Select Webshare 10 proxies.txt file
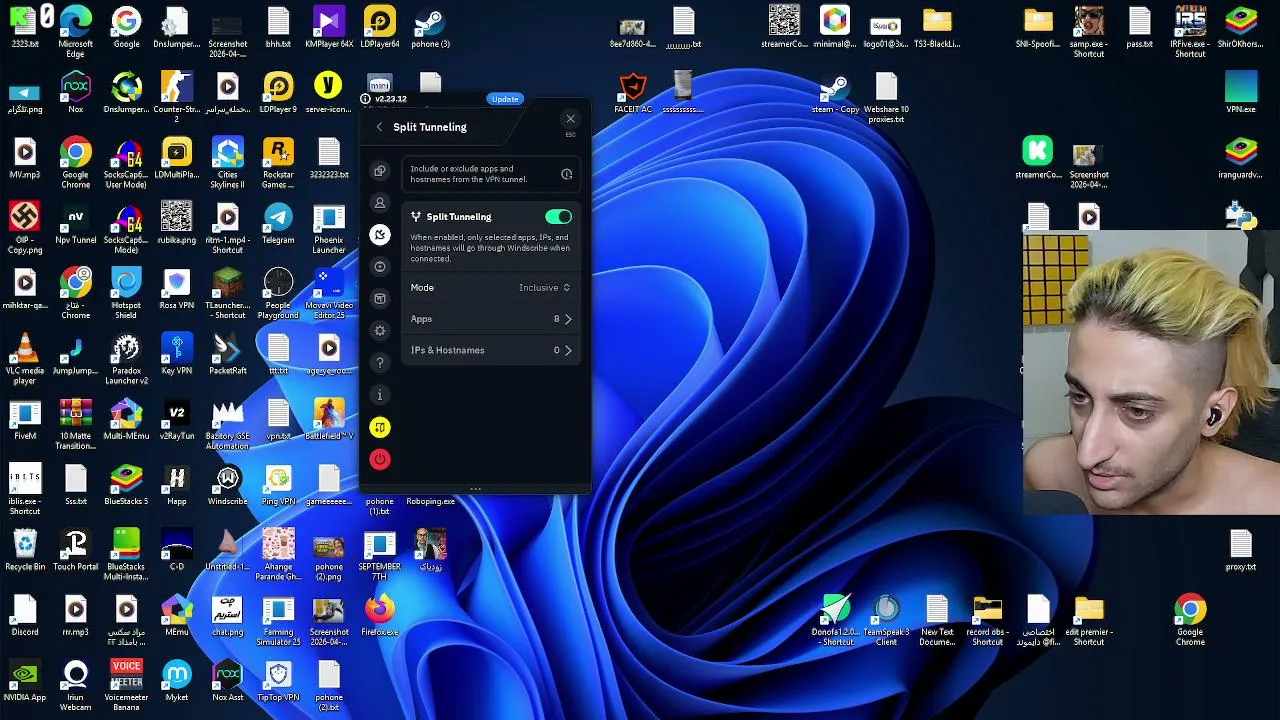The image size is (1280, 720). [x=886, y=97]
